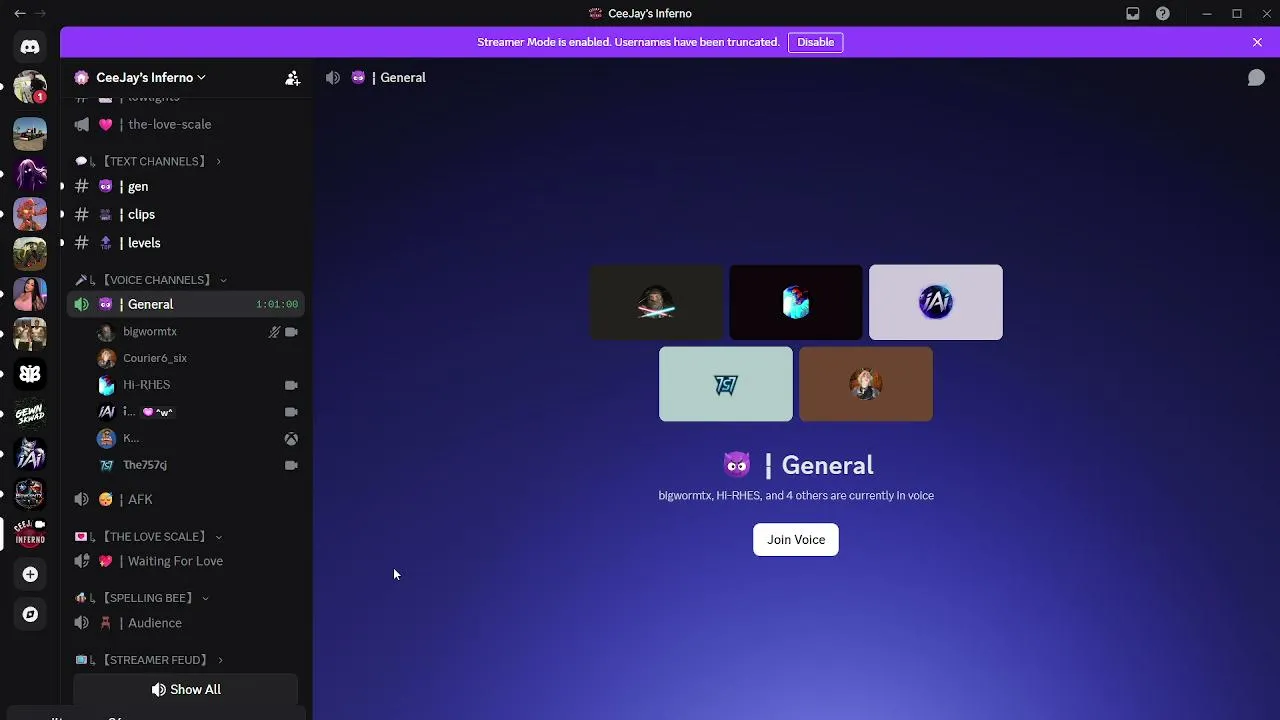This screenshot has height=720, width=1280.
Task: Click the Xbox icon beside user K...
Action: [291, 439]
